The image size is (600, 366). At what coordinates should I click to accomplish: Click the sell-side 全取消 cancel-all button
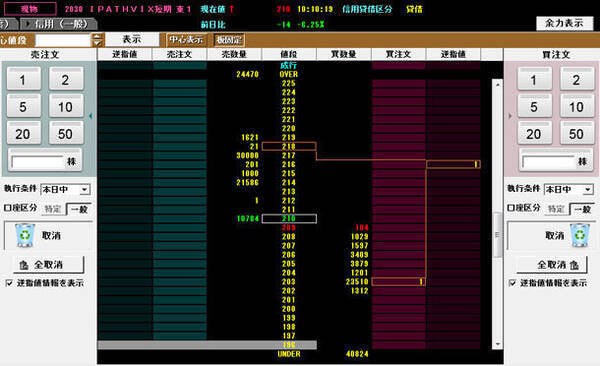point(48,265)
